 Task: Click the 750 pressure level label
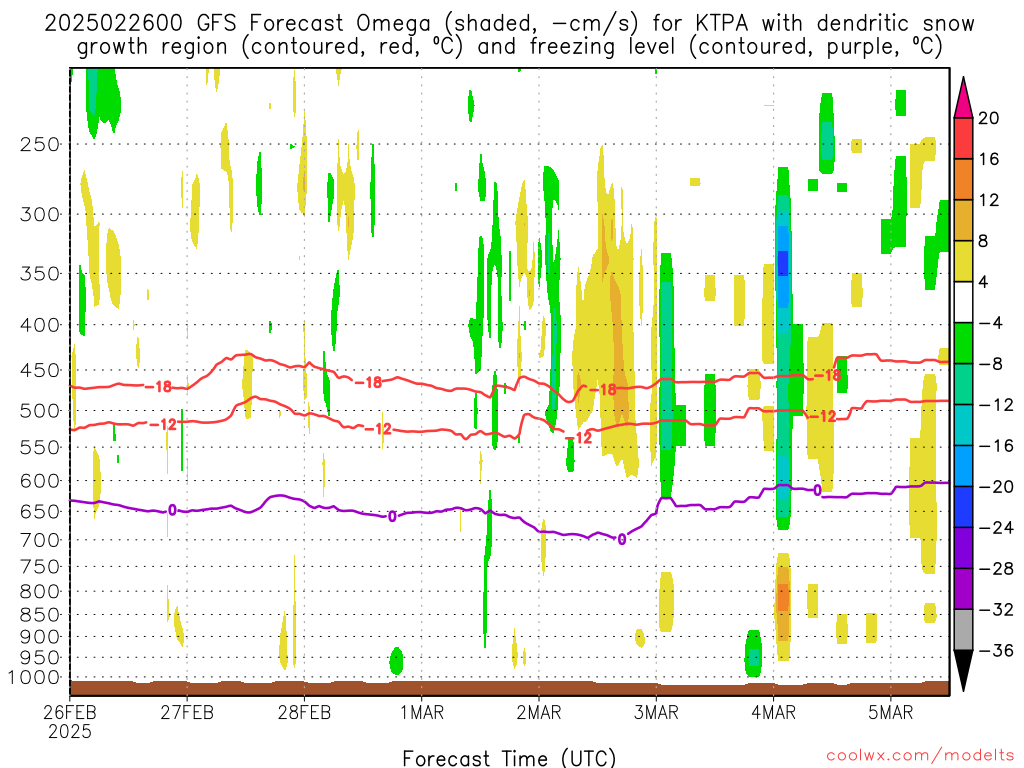(x=40, y=567)
